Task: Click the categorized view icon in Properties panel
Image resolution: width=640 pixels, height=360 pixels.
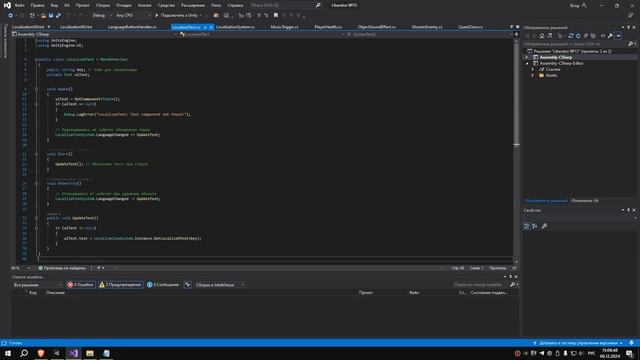Action: pos(527,226)
